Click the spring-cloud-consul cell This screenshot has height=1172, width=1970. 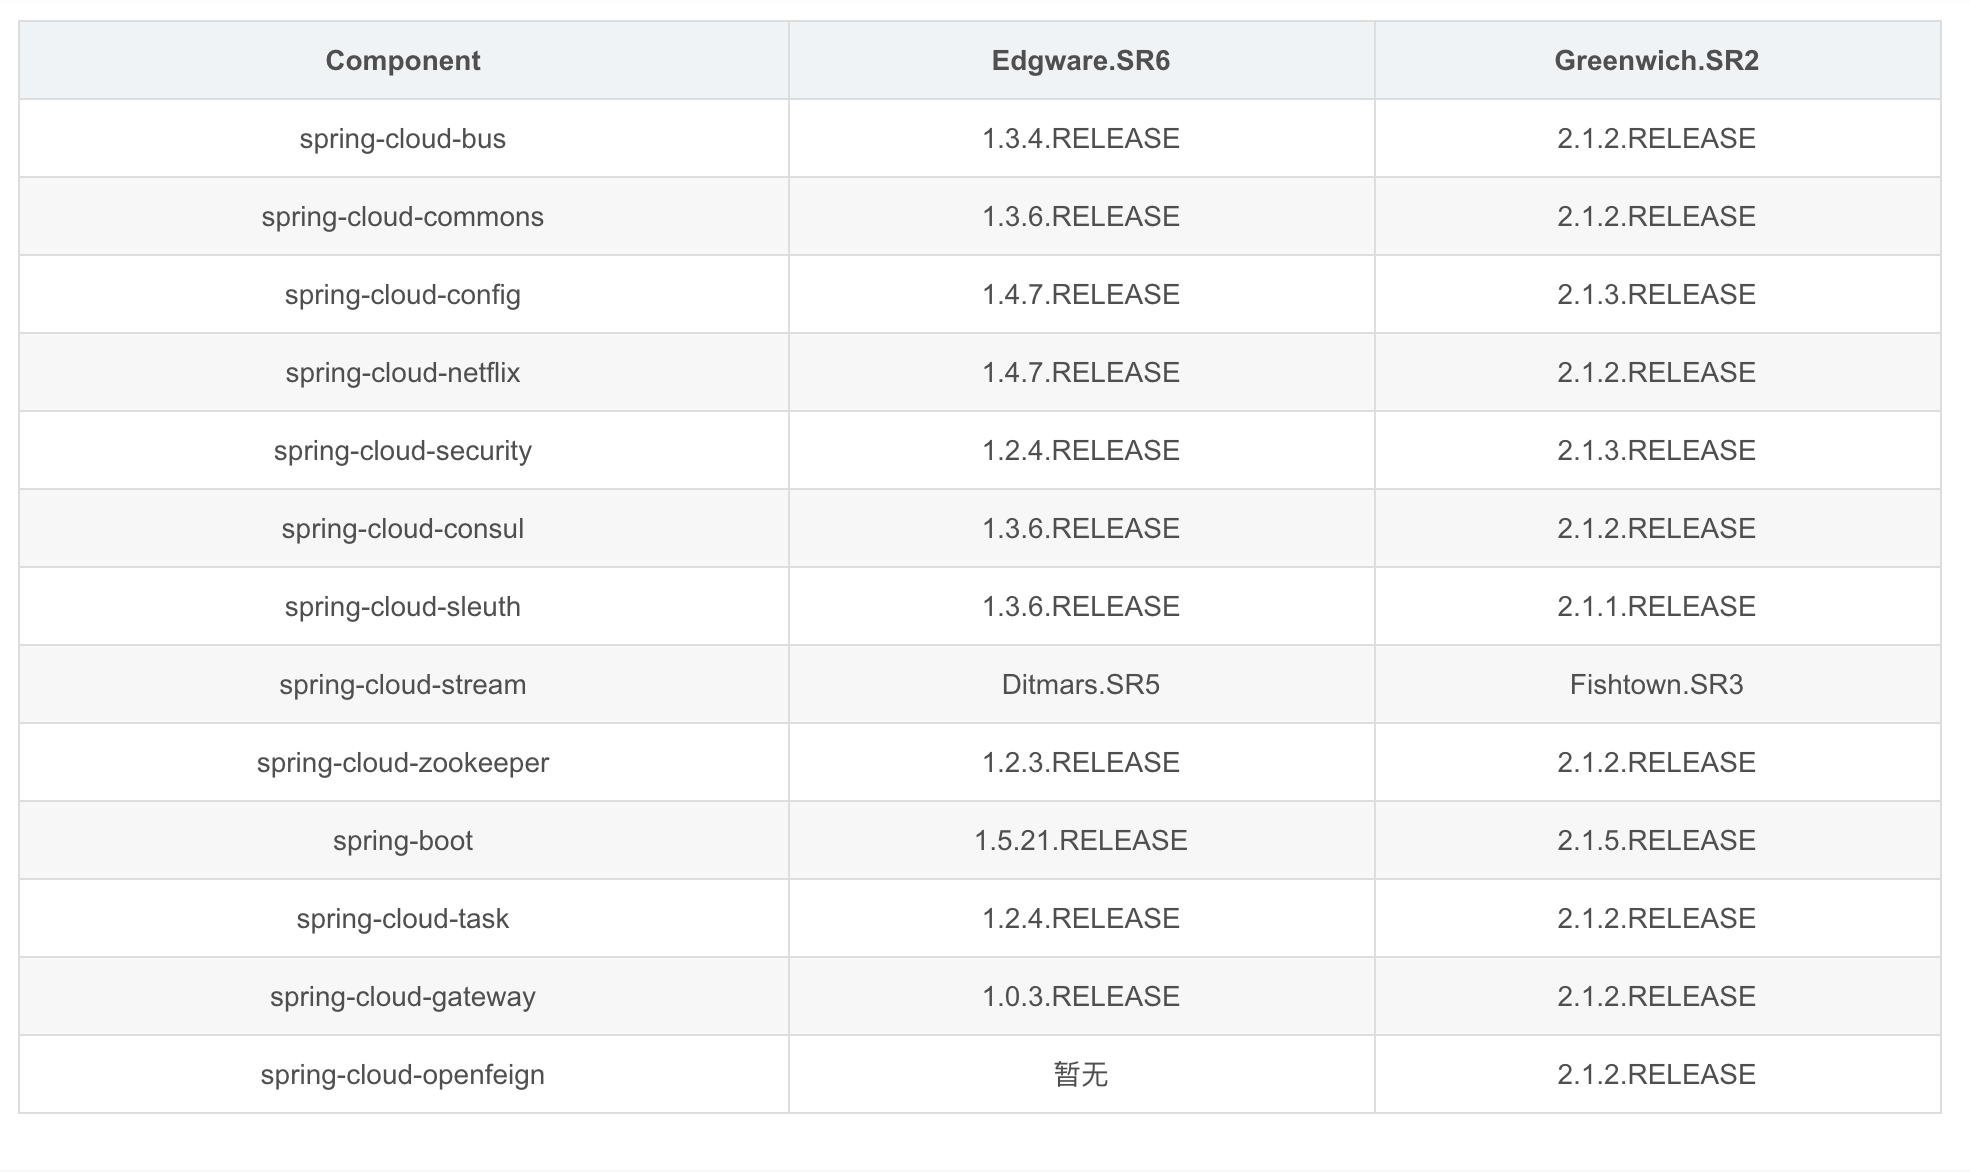(403, 529)
